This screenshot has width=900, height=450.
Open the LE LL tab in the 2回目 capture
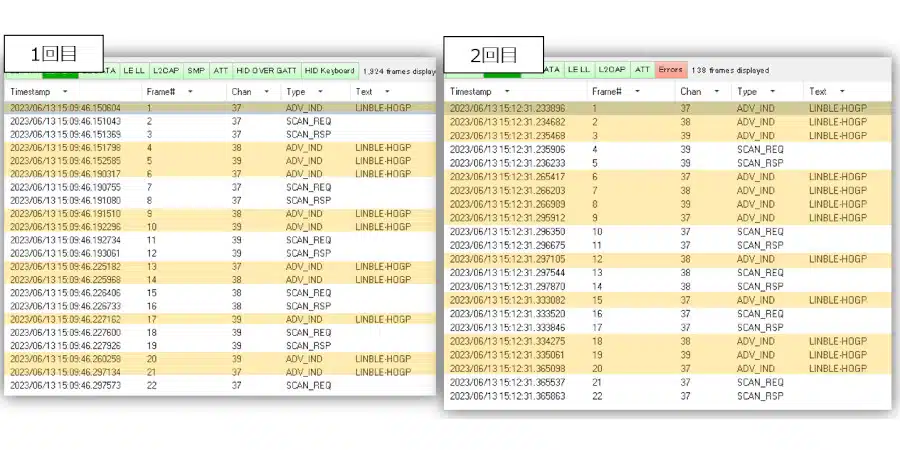click(579, 70)
